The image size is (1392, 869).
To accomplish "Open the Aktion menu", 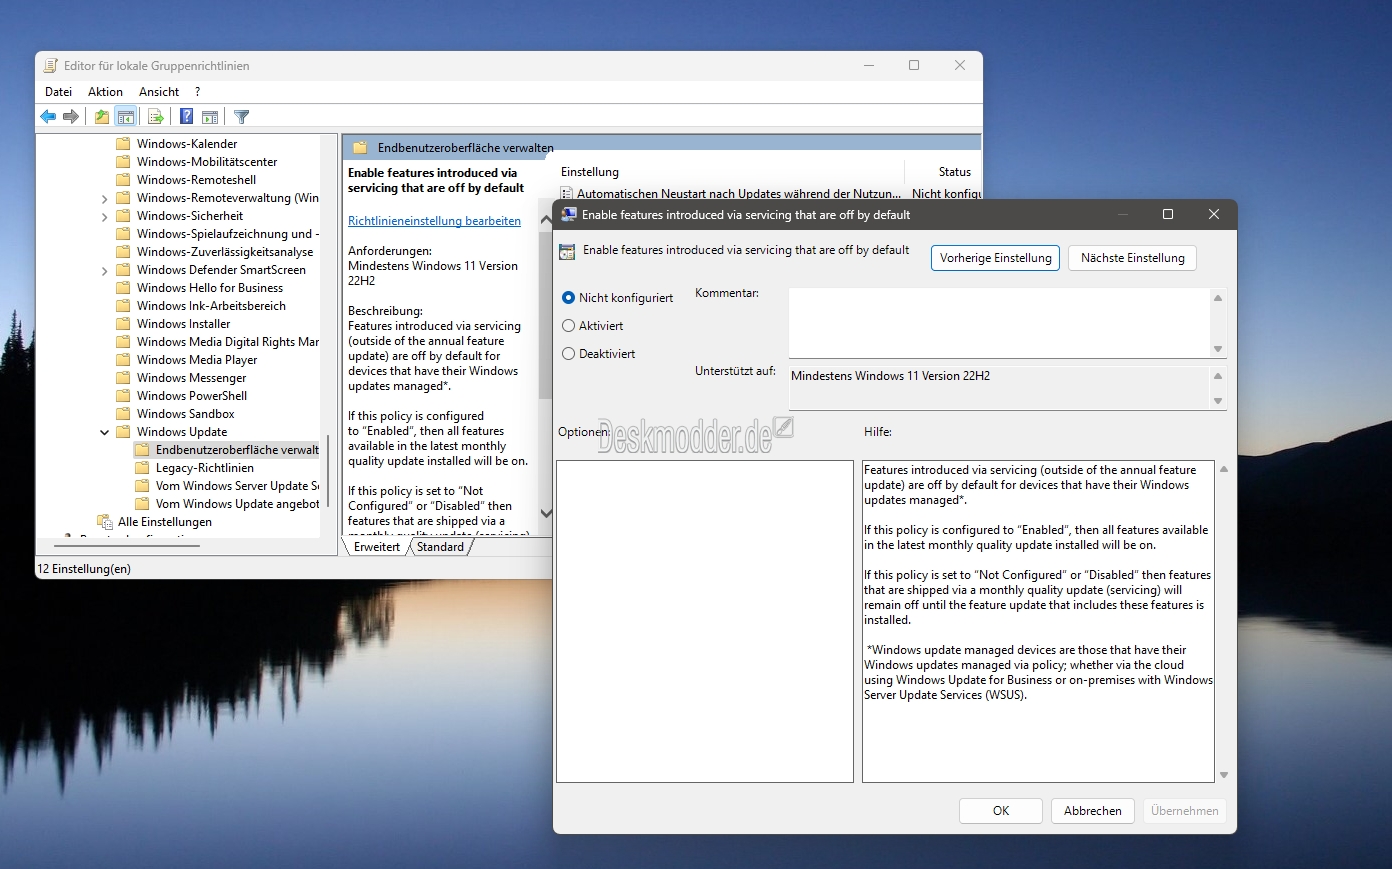I will coord(105,92).
